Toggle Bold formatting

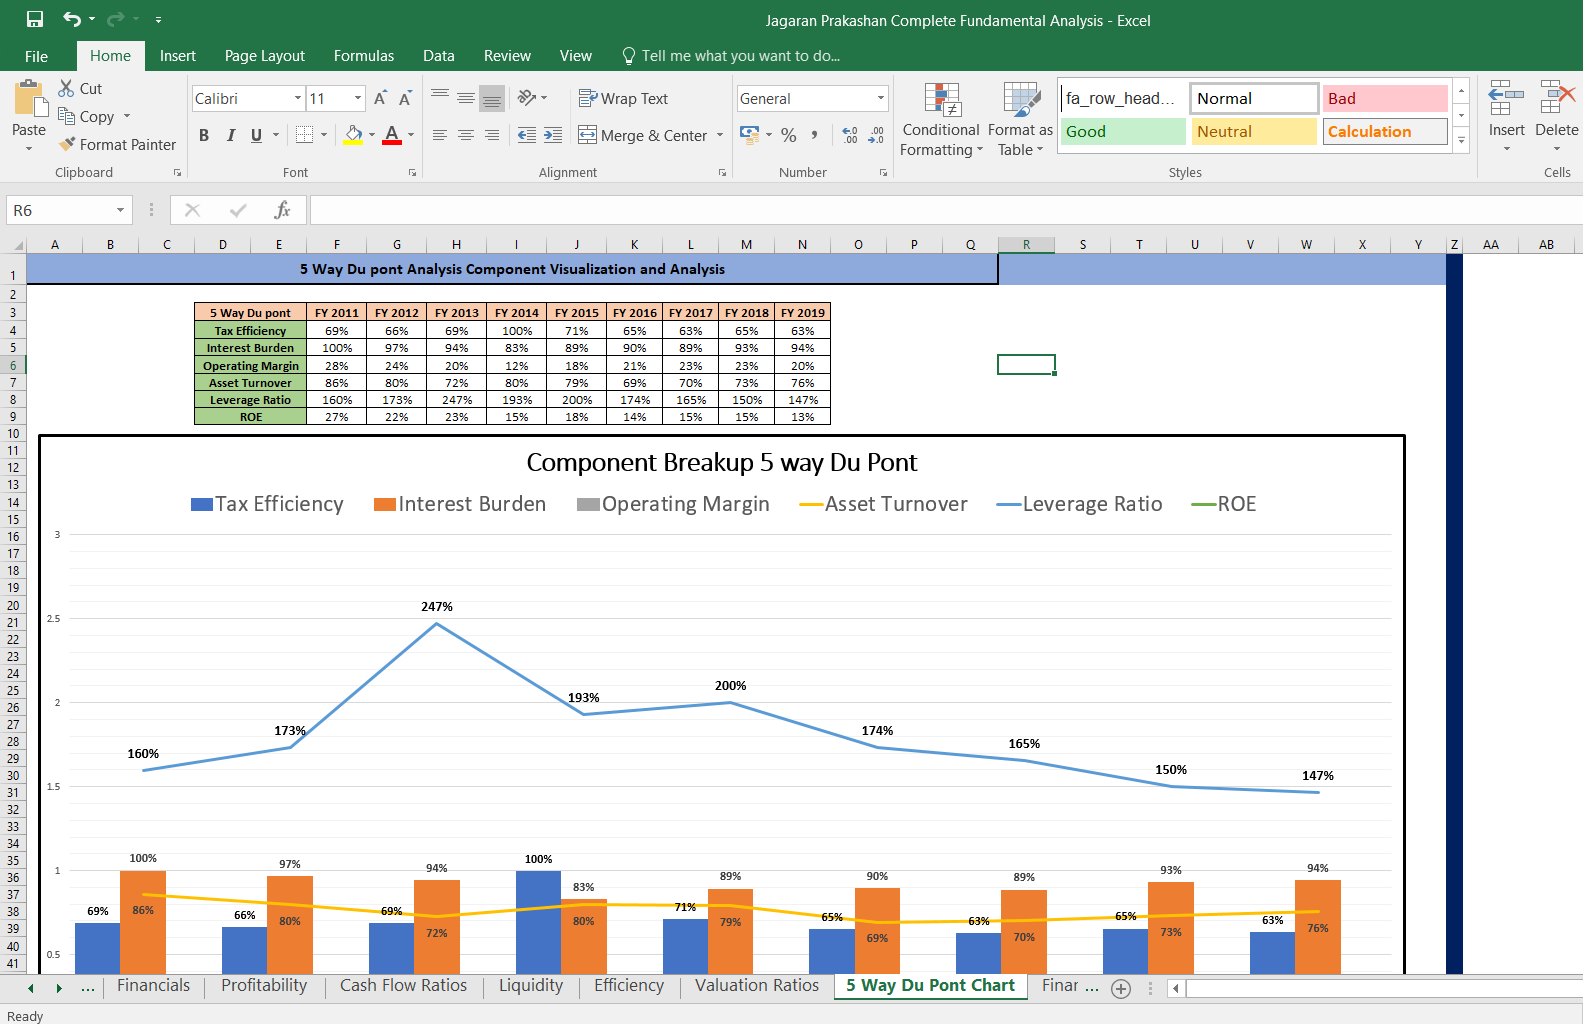204,135
